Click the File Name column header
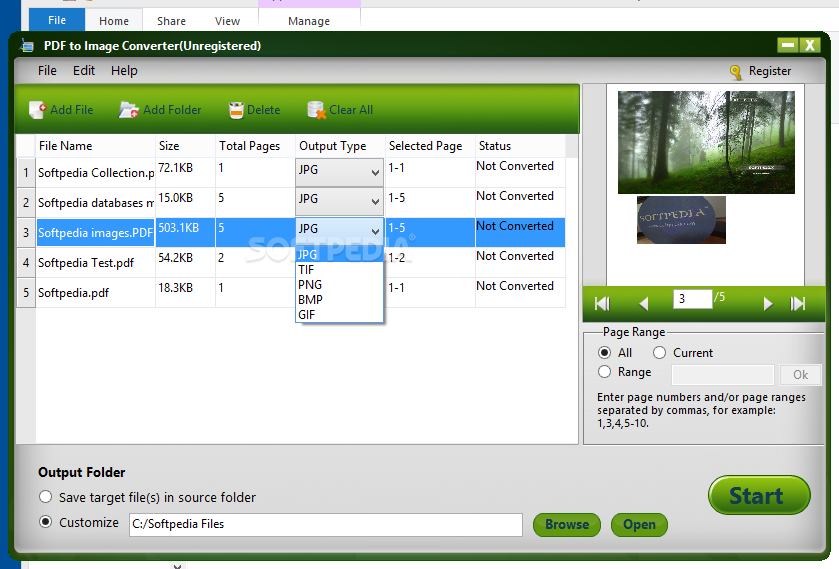The width and height of the screenshot is (839, 569). pyautogui.click(x=95, y=146)
